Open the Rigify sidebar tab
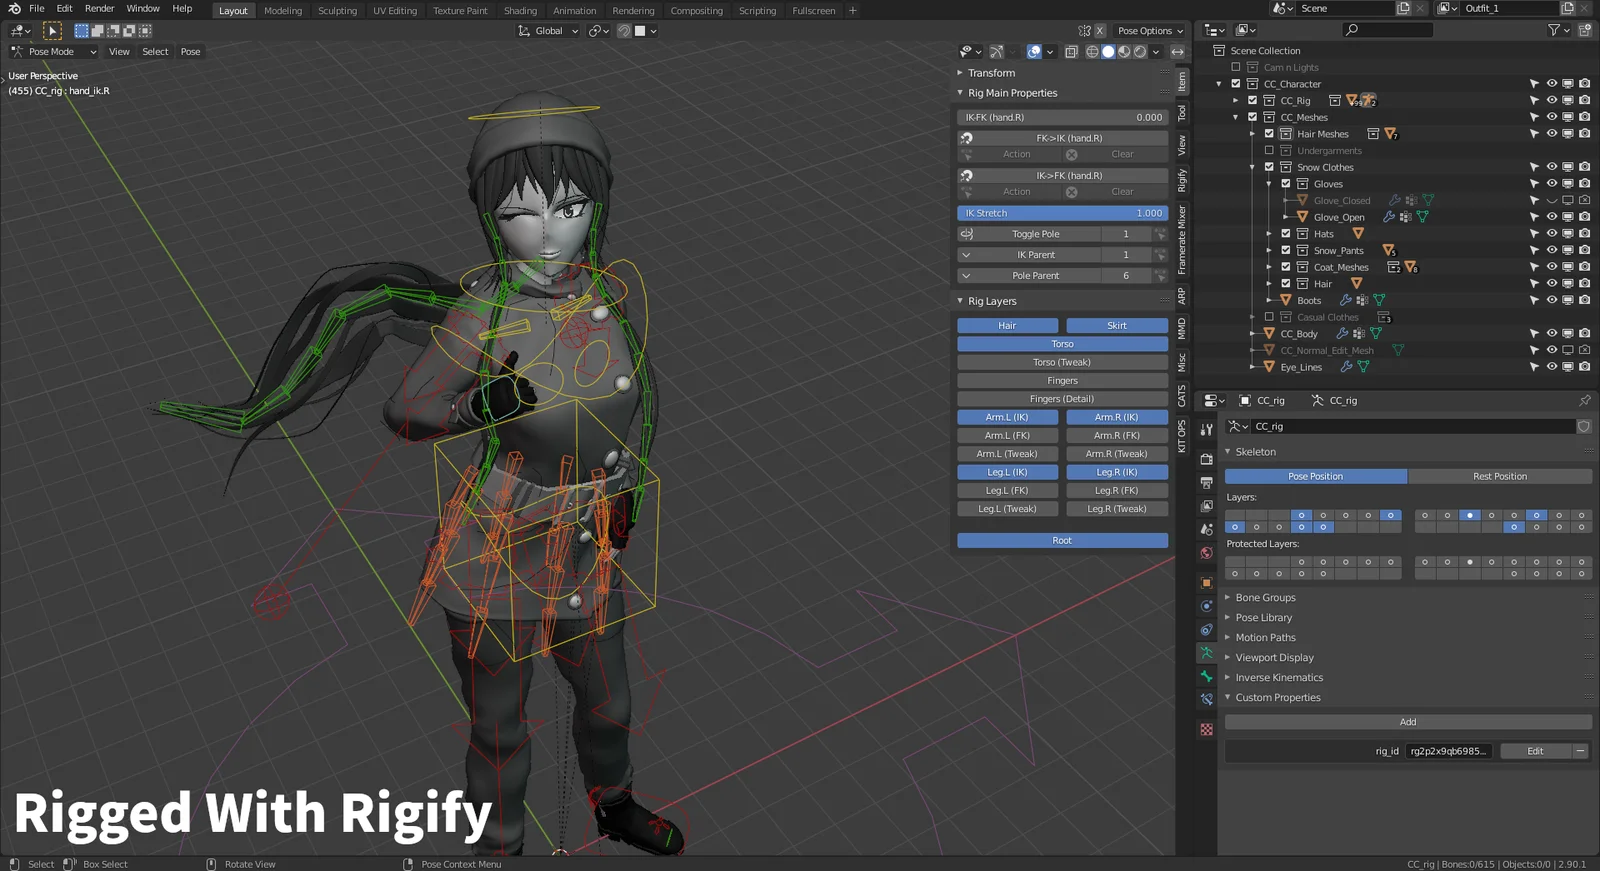Image resolution: width=1600 pixels, height=871 pixels. tap(1181, 180)
